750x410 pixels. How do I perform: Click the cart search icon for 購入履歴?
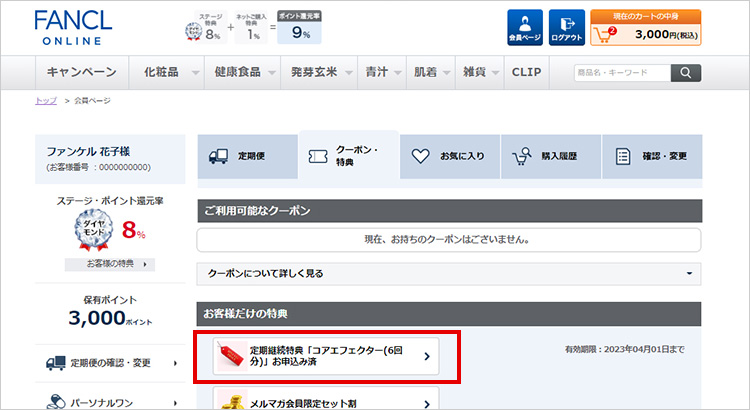click(522, 156)
